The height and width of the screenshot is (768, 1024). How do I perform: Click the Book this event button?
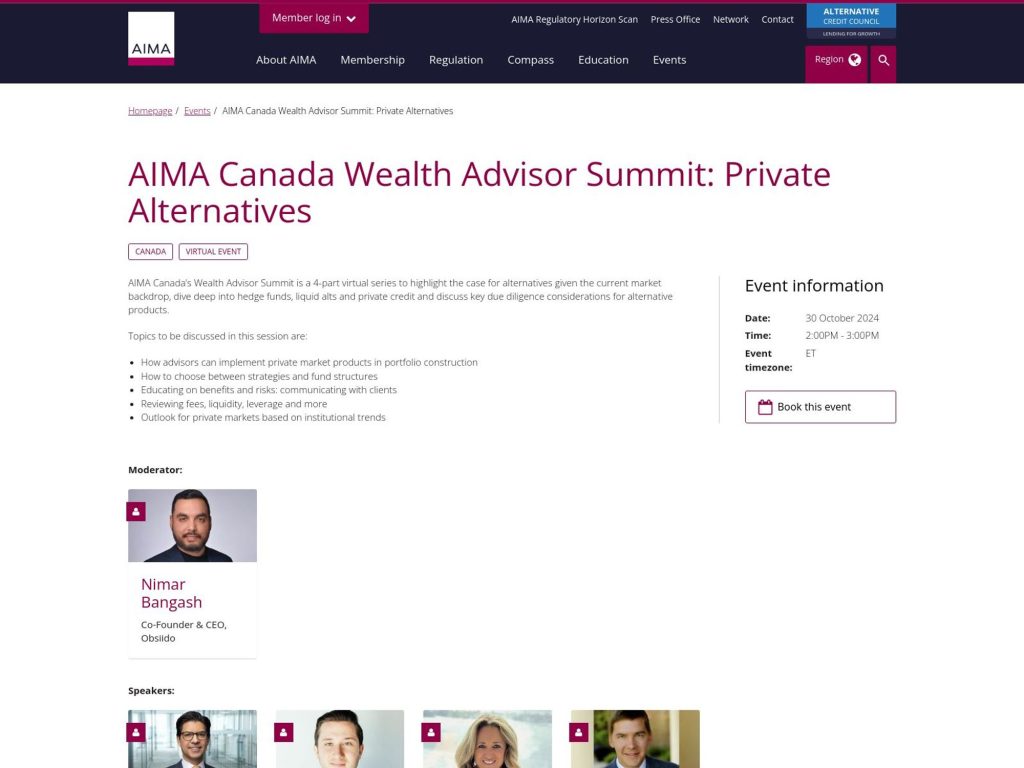[820, 406]
